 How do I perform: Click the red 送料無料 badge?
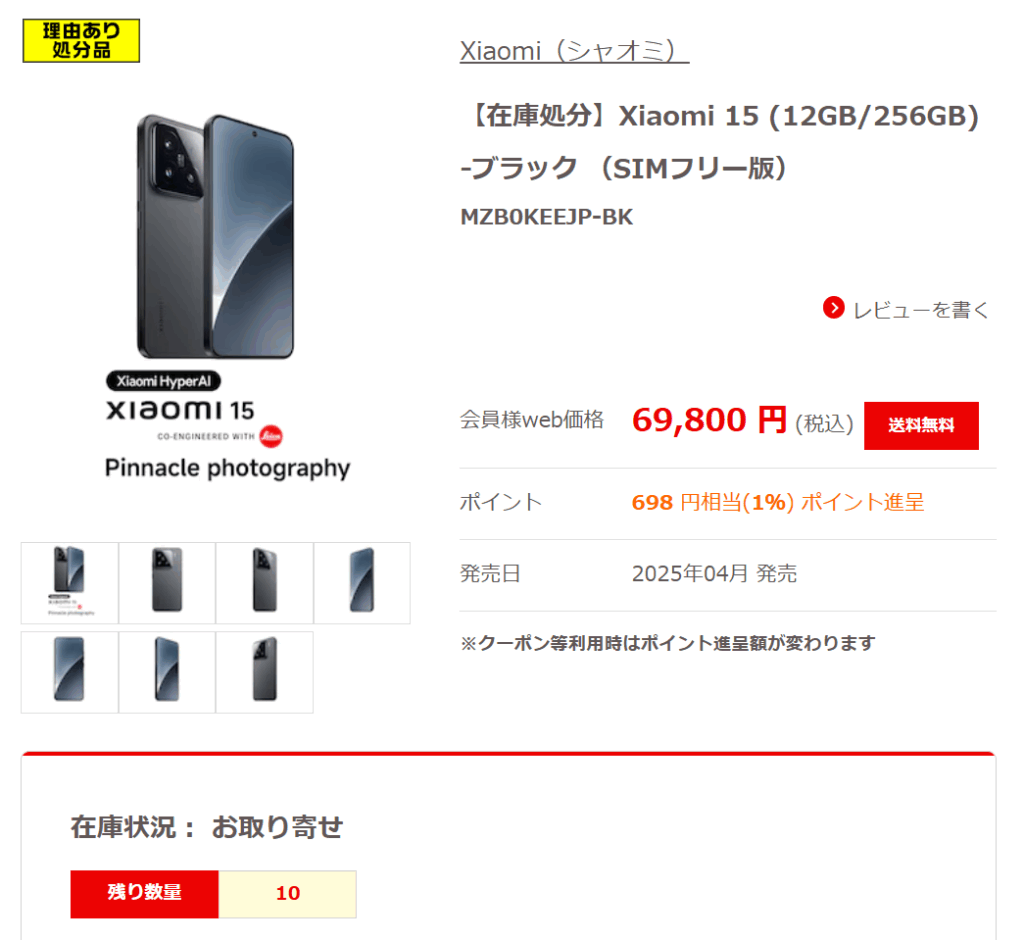(x=921, y=425)
